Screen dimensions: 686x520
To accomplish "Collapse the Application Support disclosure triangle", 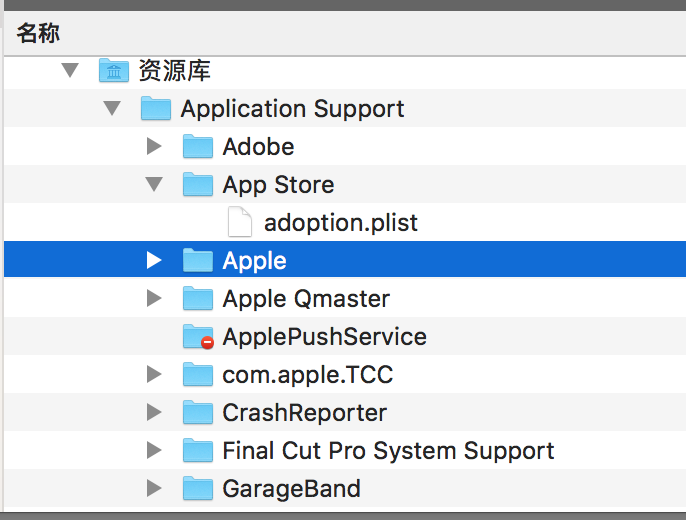I will click(x=112, y=108).
